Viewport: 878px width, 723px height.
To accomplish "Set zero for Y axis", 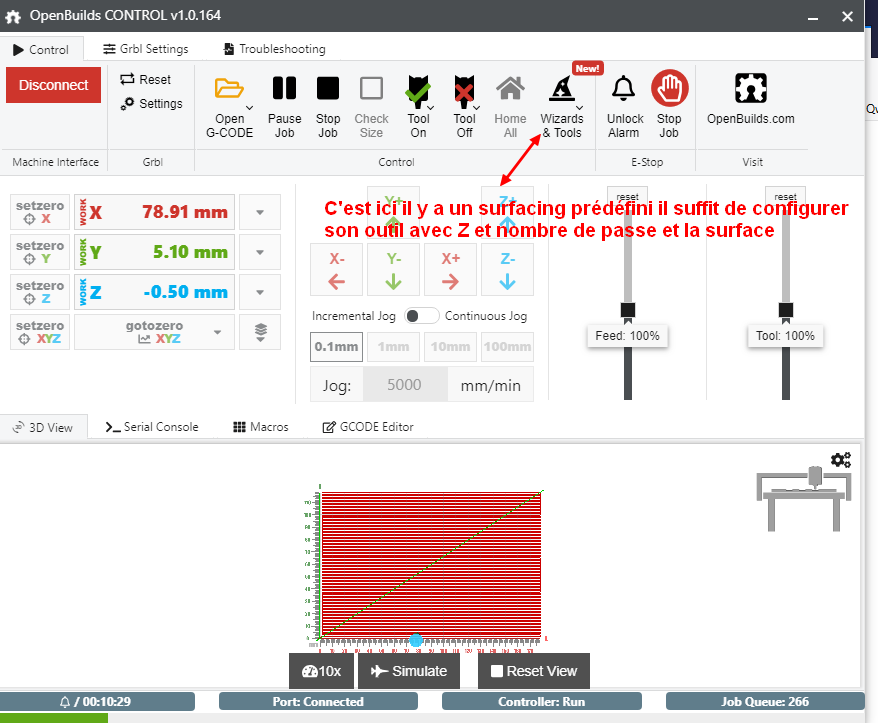I will pos(40,252).
